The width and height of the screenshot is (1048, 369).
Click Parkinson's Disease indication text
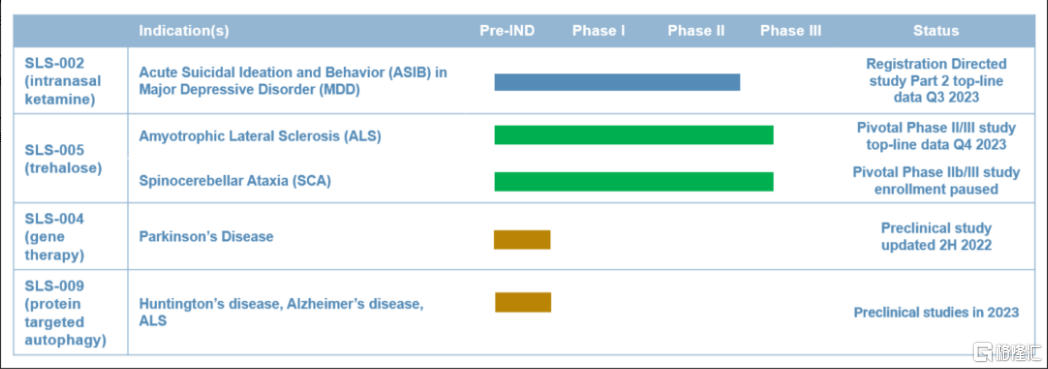(206, 237)
